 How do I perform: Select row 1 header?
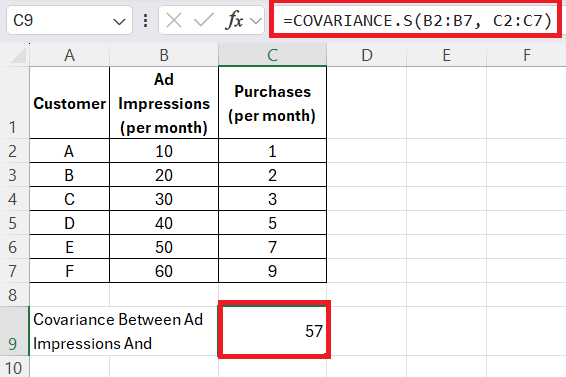(14, 103)
